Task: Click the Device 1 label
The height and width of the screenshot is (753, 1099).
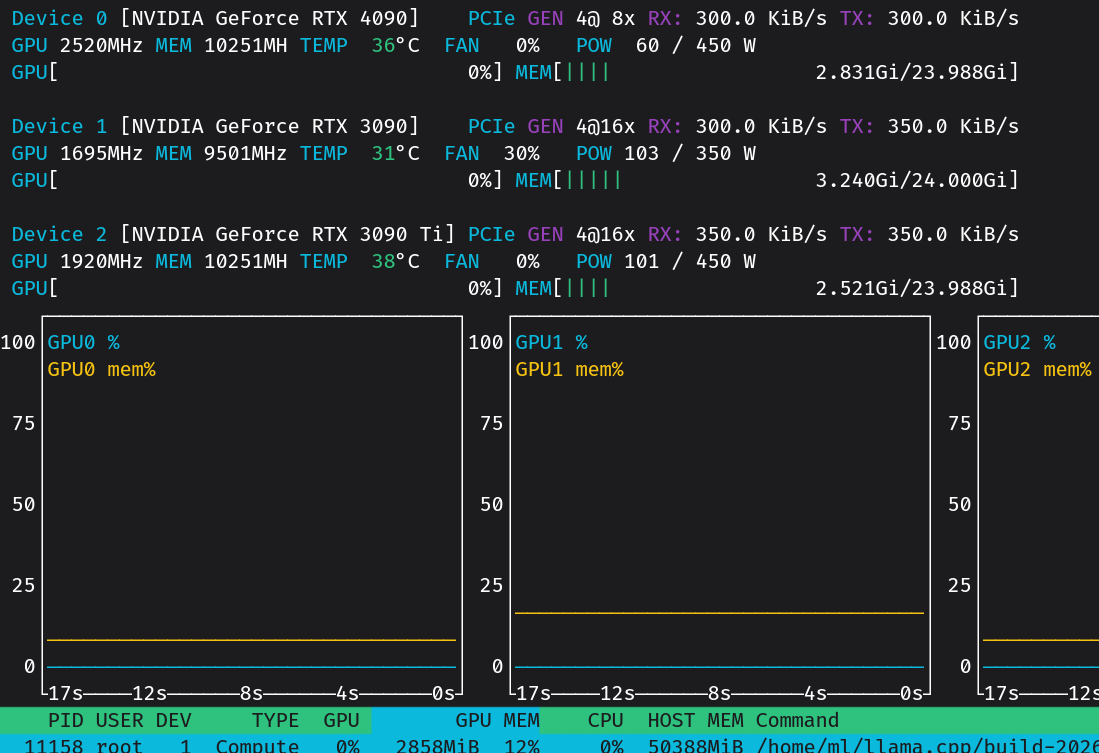Action: point(59,126)
